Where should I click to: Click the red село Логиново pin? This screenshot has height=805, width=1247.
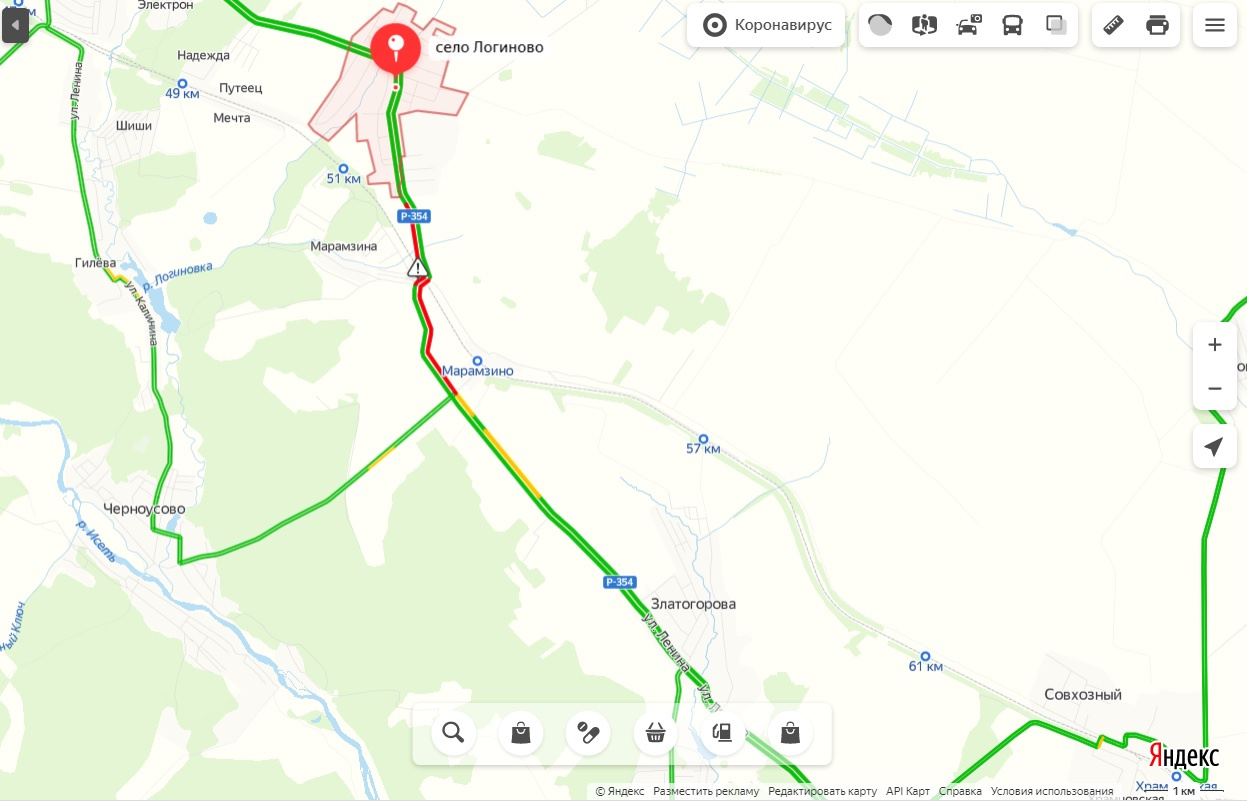(x=396, y=47)
